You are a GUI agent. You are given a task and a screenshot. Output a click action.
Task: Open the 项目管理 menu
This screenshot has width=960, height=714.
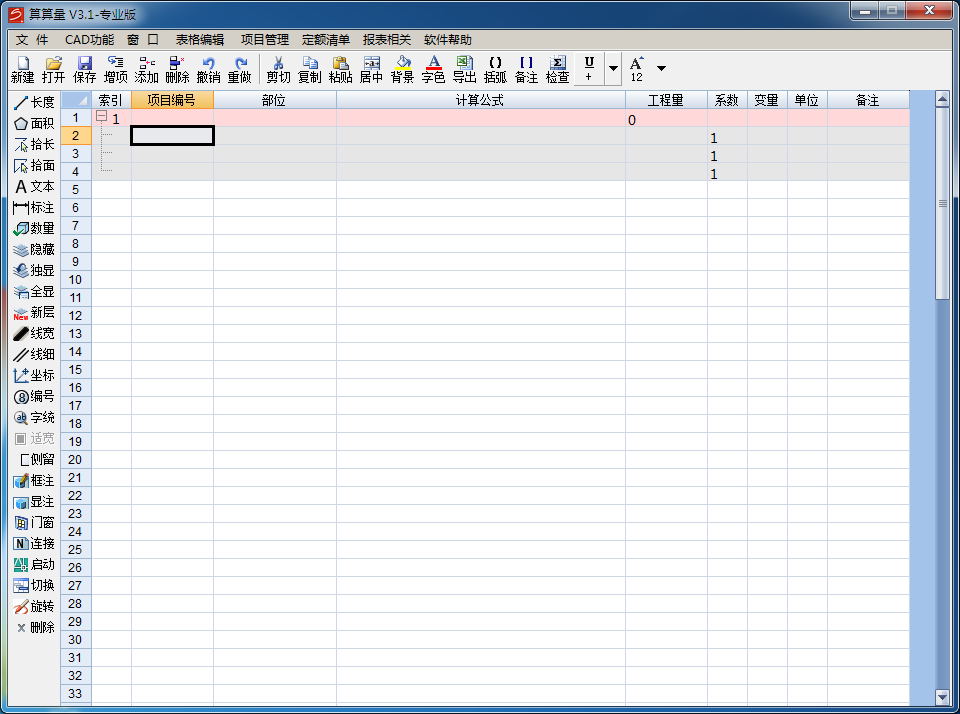(x=264, y=40)
